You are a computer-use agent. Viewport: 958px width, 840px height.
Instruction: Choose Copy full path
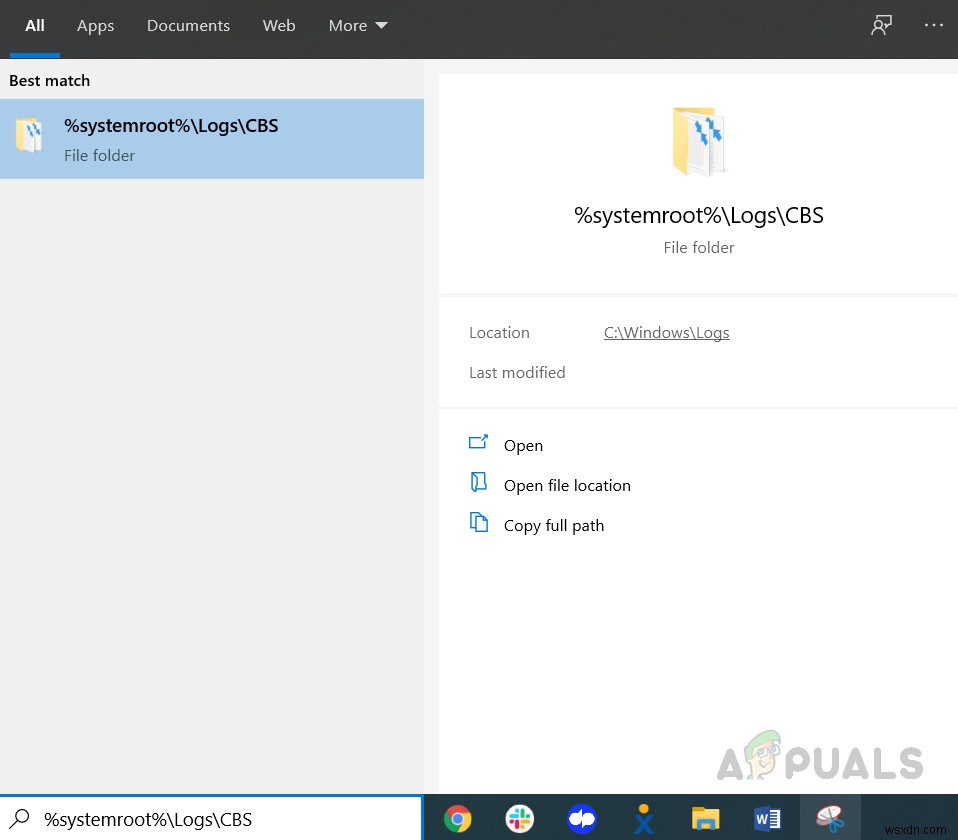click(x=554, y=525)
